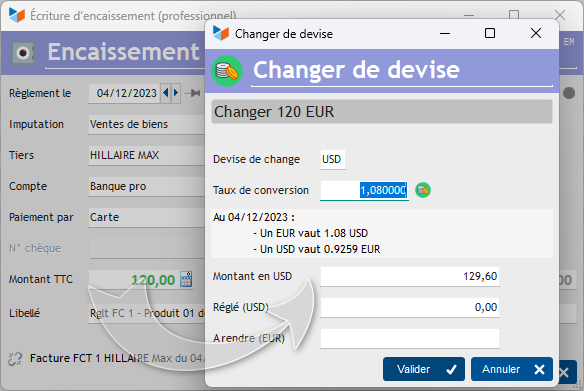
Task: Click the camera icon in the Encaissement header
Action: [x=23, y=53]
